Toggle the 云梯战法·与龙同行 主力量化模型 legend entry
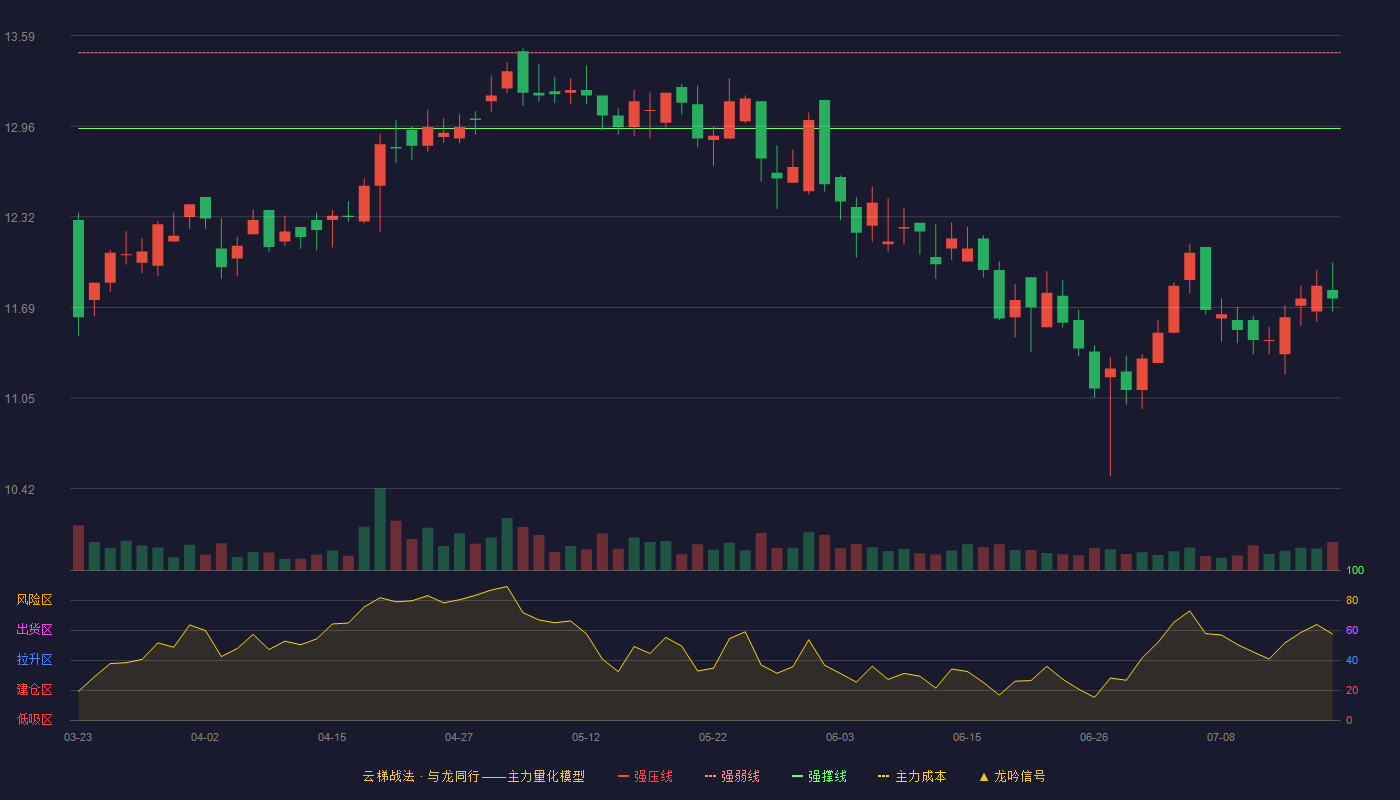The width and height of the screenshot is (1400, 800). [x=474, y=776]
